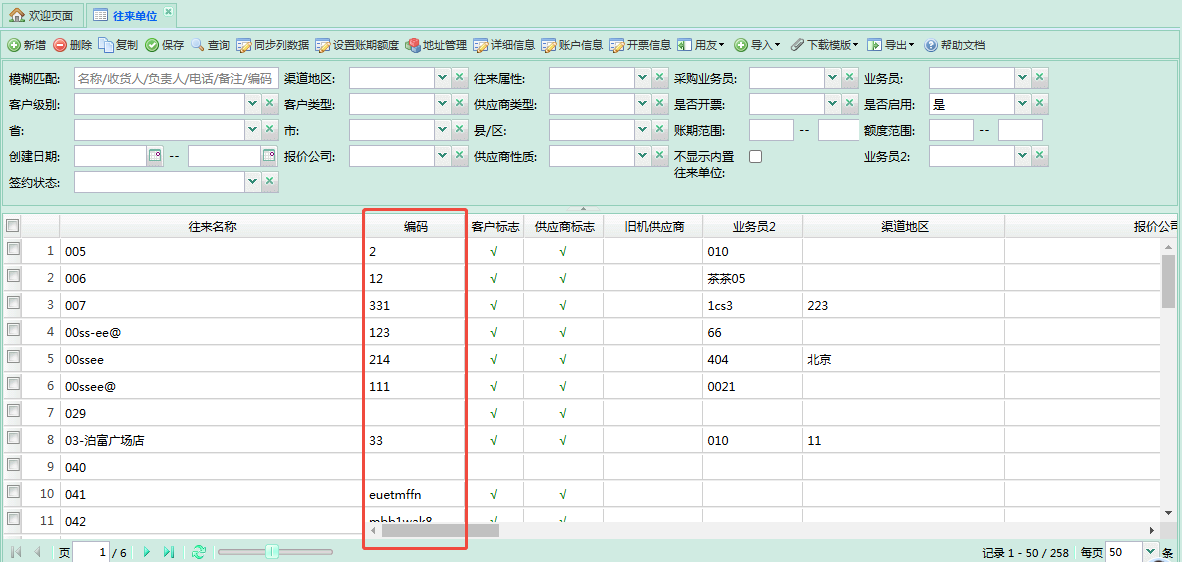Click the 查询 (search) magnifier icon
The image size is (1182, 562).
pos(198,45)
